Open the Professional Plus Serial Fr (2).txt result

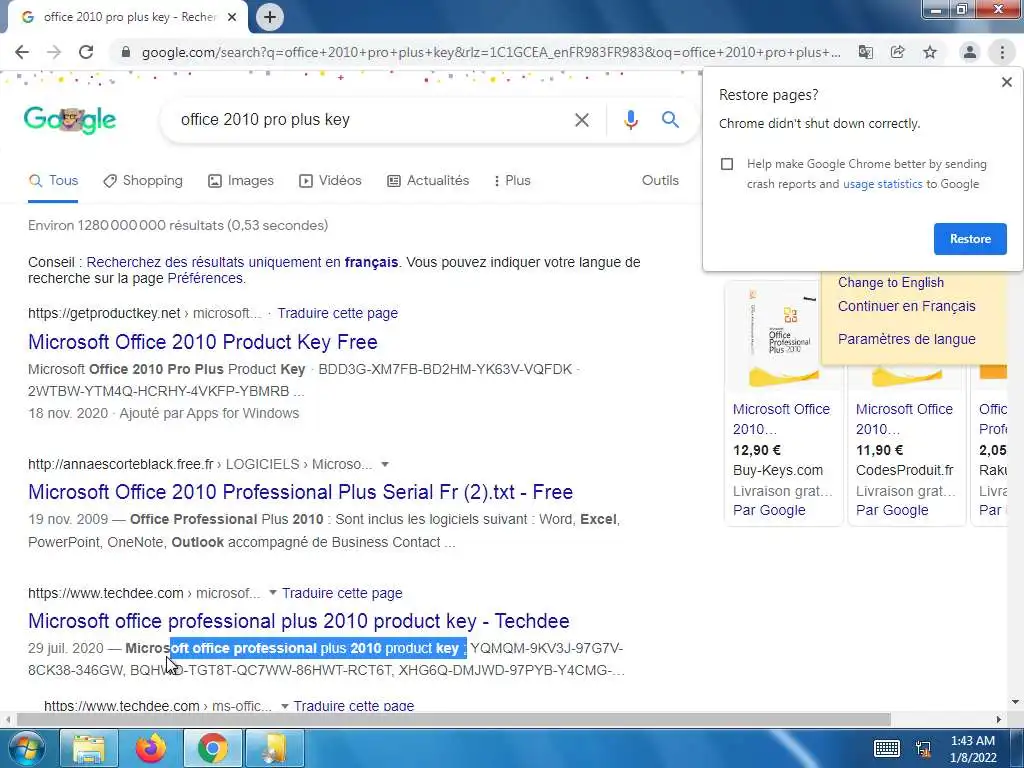(300, 492)
